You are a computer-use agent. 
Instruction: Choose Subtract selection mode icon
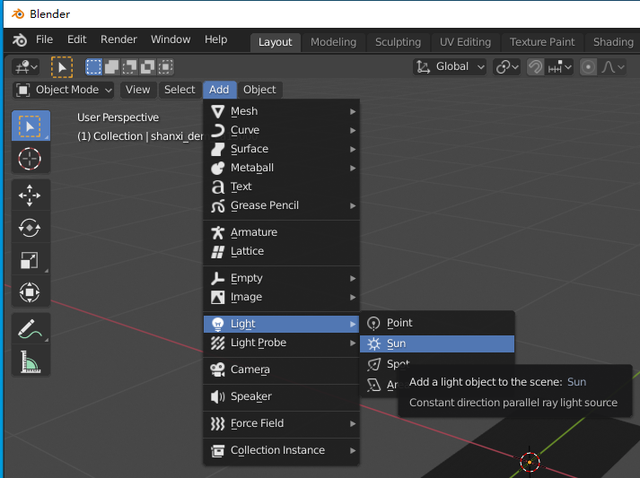click(x=129, y=67)
